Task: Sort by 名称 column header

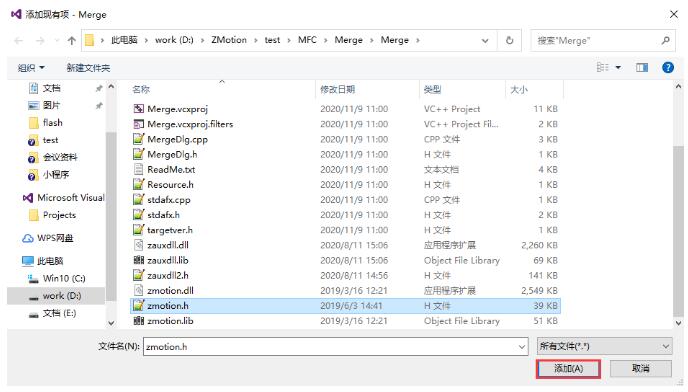Action: pos(222,90)
